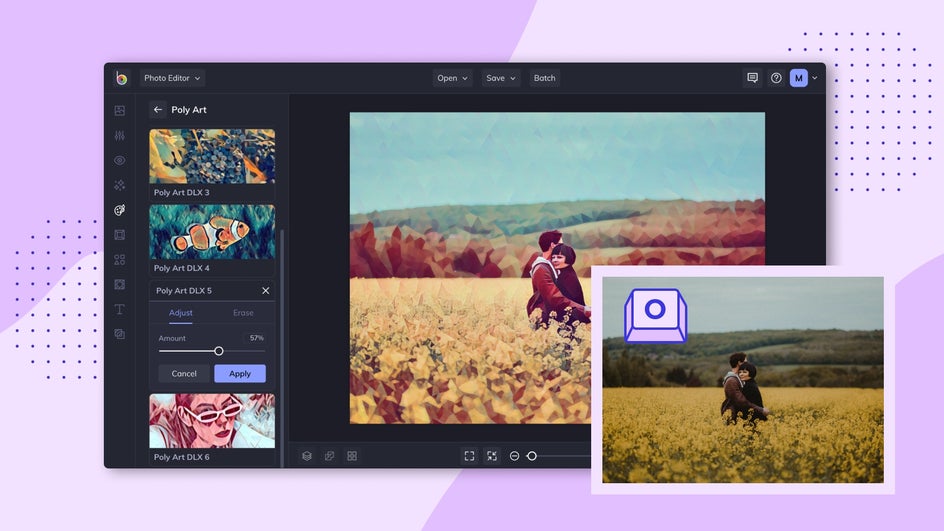944x531 pixels.
Task: Click the grid view icon in bottom toolbar
Action: pyautogui.click(x=352, y=456)
